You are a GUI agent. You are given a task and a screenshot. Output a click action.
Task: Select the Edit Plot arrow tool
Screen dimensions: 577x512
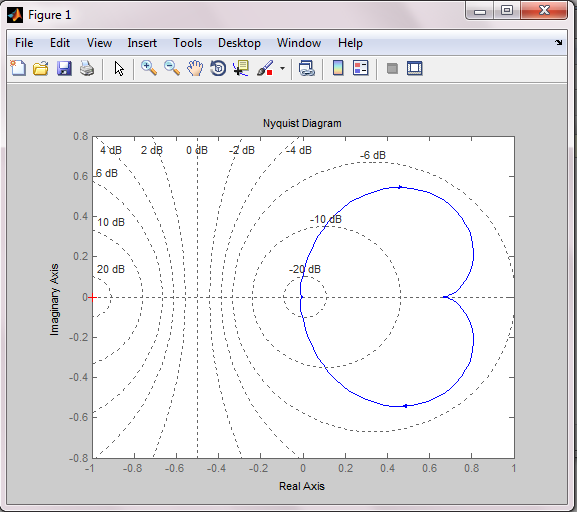point(119,68)
